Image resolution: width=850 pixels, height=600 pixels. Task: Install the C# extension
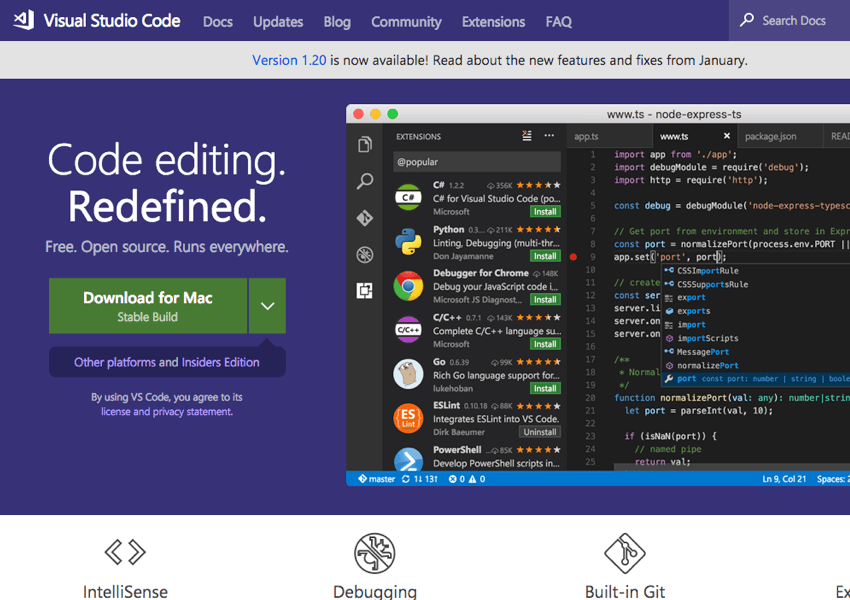pos(545,211)
